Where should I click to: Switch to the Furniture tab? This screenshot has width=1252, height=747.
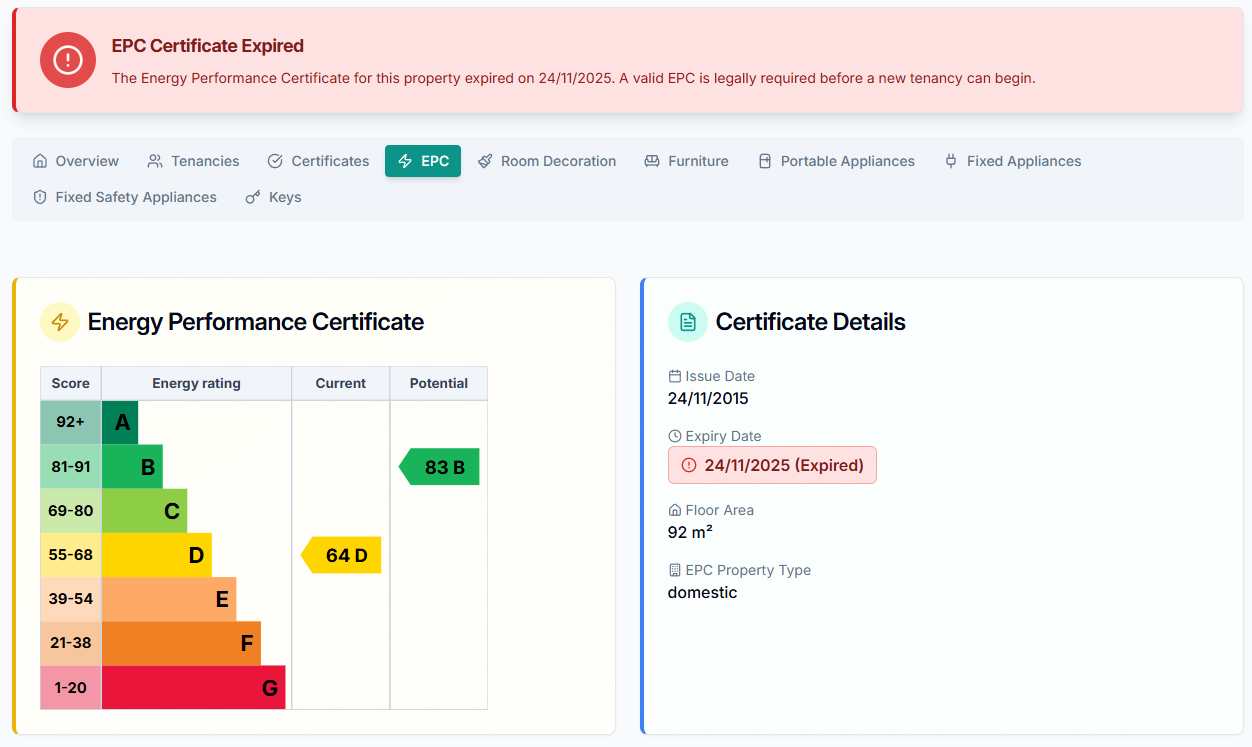pos(686,161)
